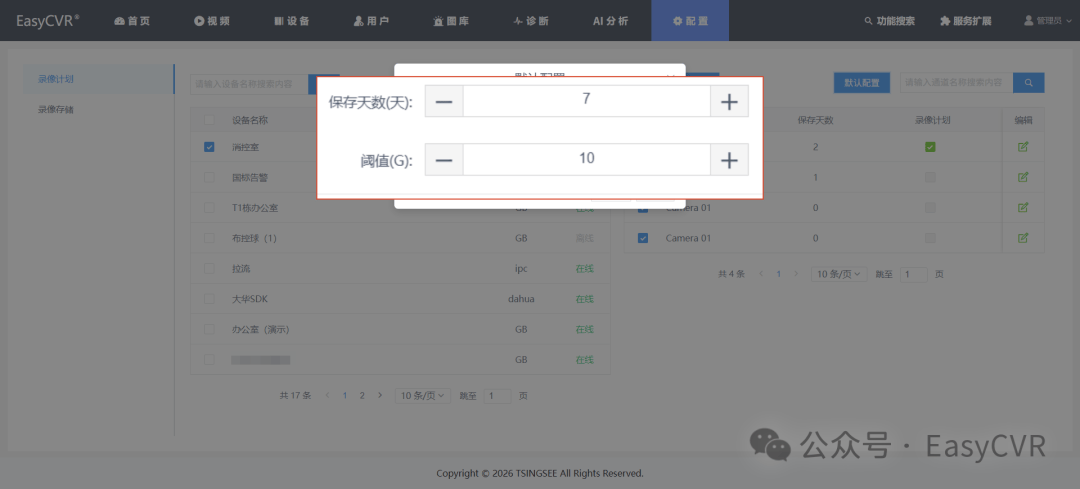Open the 诊断 diagnostics menu
The image size is (1080, 489).
(x=531, y=21)
